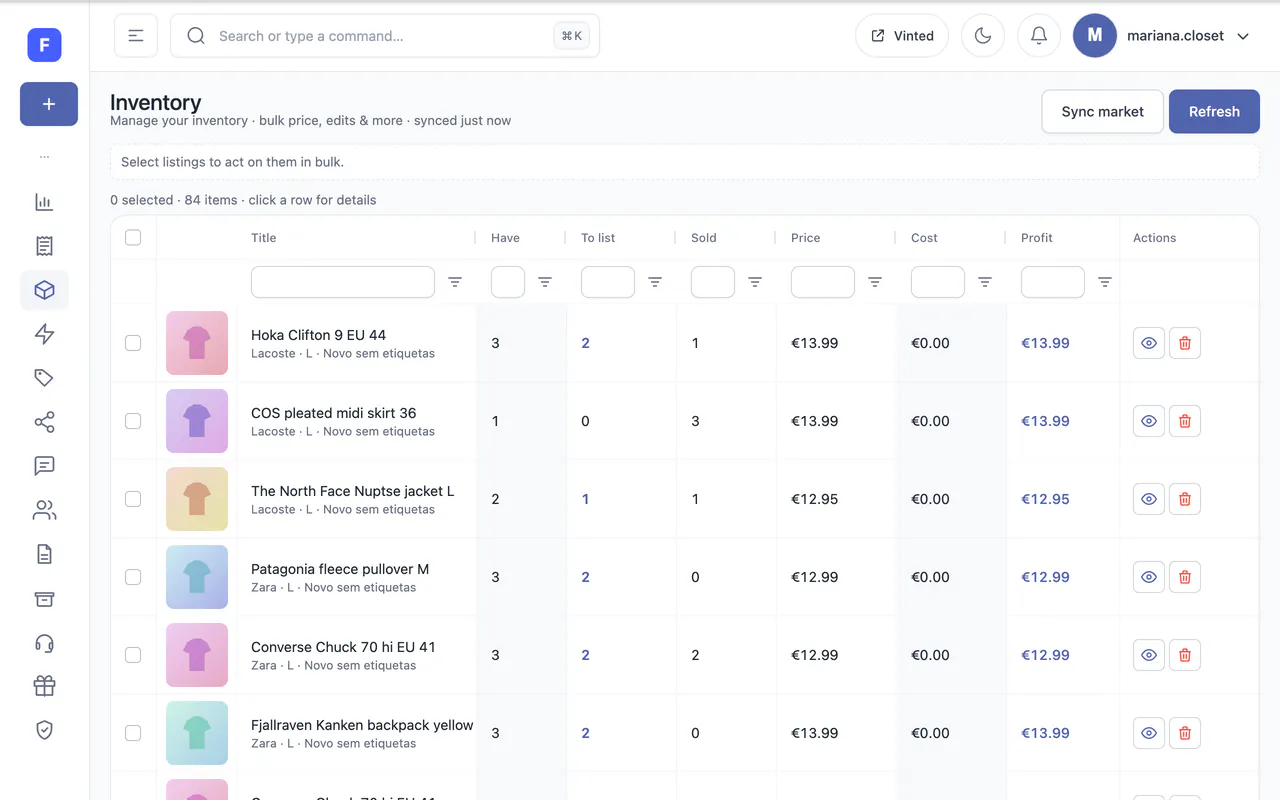Open the messages chat sidebar icon
Viewport: 1280px width, 800px height.
[x=44, y=466]
